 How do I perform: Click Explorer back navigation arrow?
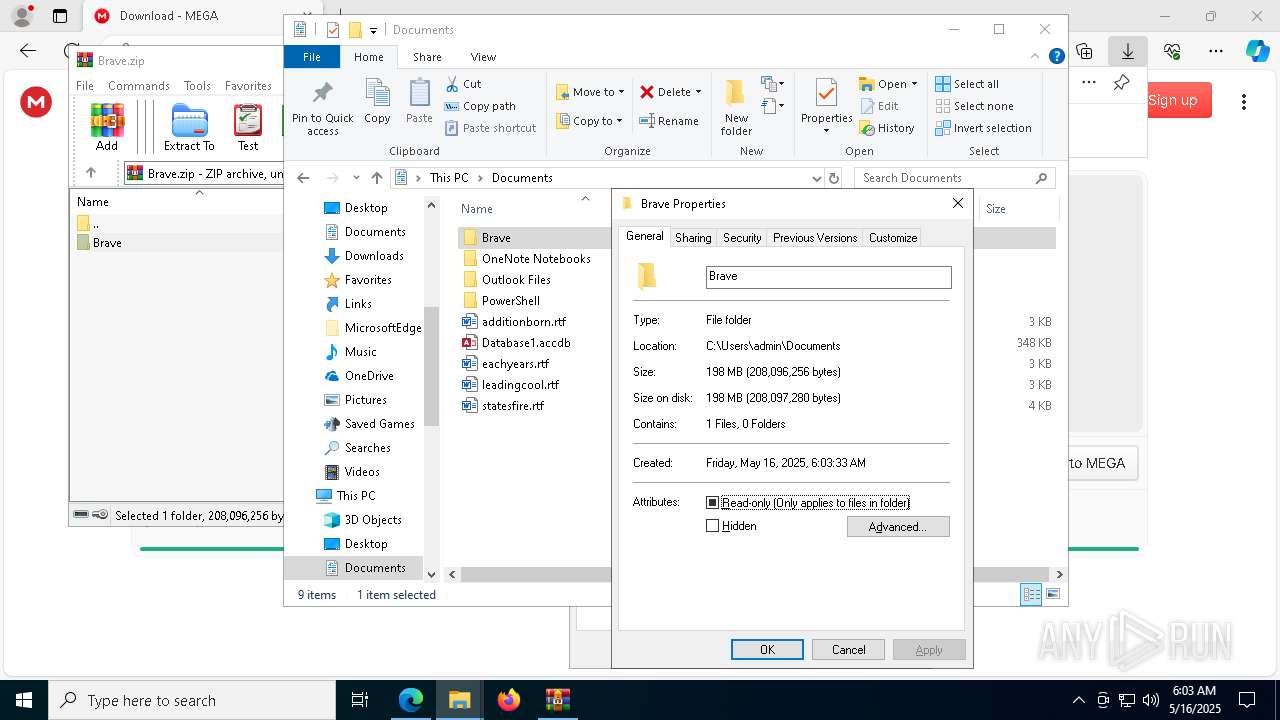pos(303,178)
